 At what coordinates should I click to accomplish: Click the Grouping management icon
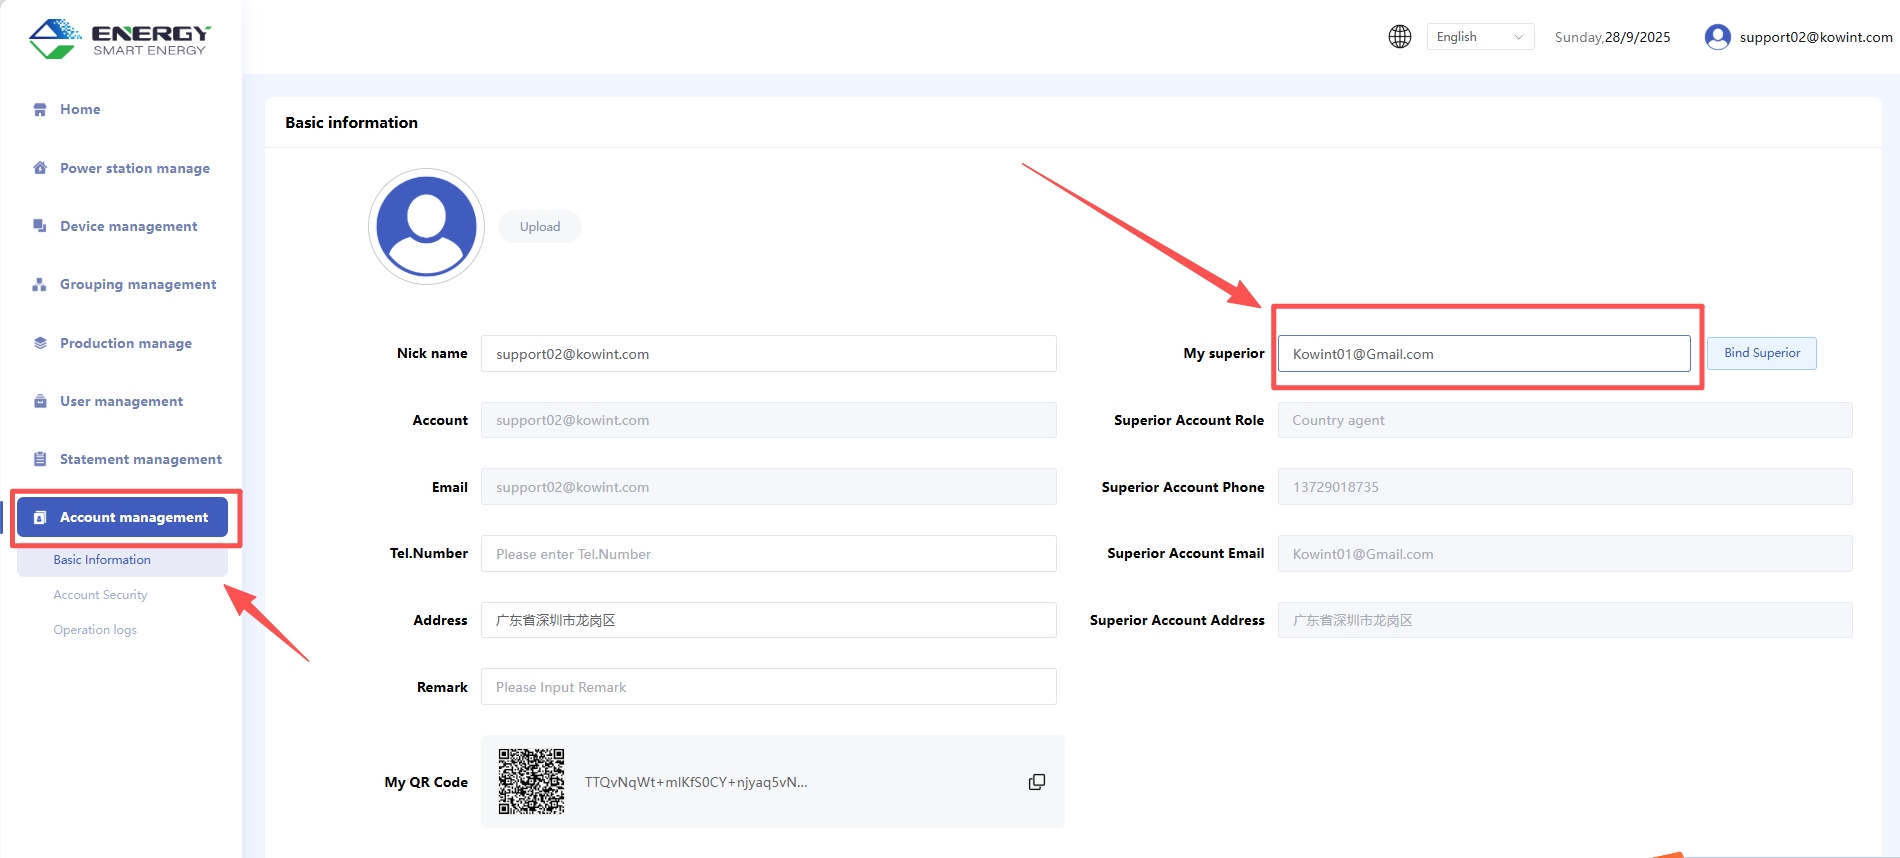(x=40, y=285)
